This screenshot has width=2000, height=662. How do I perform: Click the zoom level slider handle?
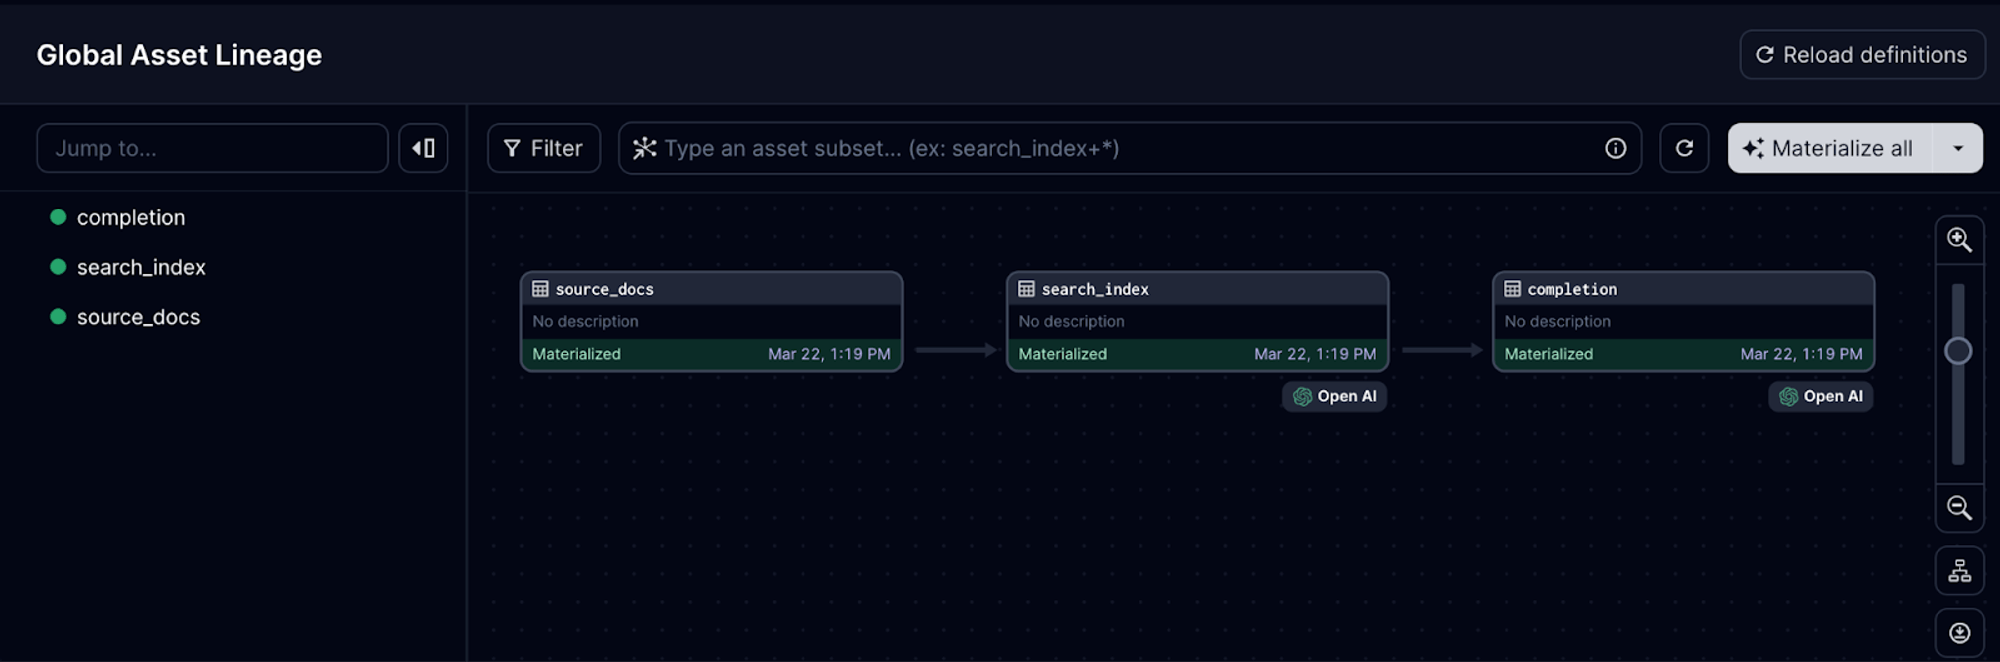coord(1958,351)
